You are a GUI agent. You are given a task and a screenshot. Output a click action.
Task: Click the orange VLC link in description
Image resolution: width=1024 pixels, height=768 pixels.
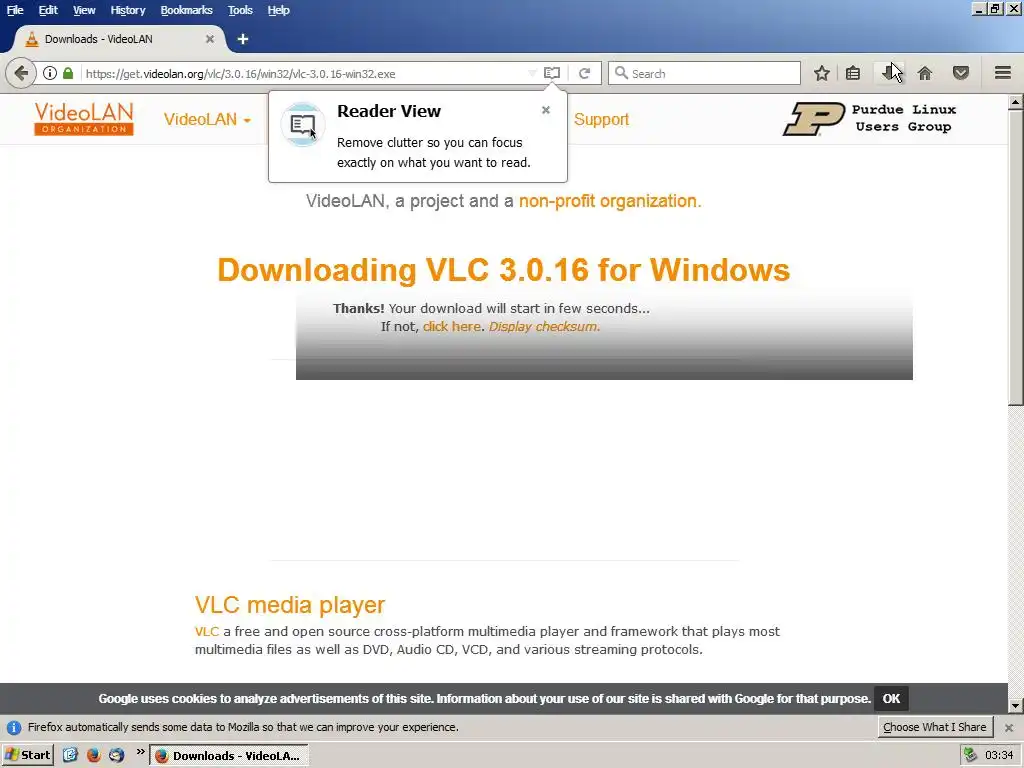(x=206, y=632)
